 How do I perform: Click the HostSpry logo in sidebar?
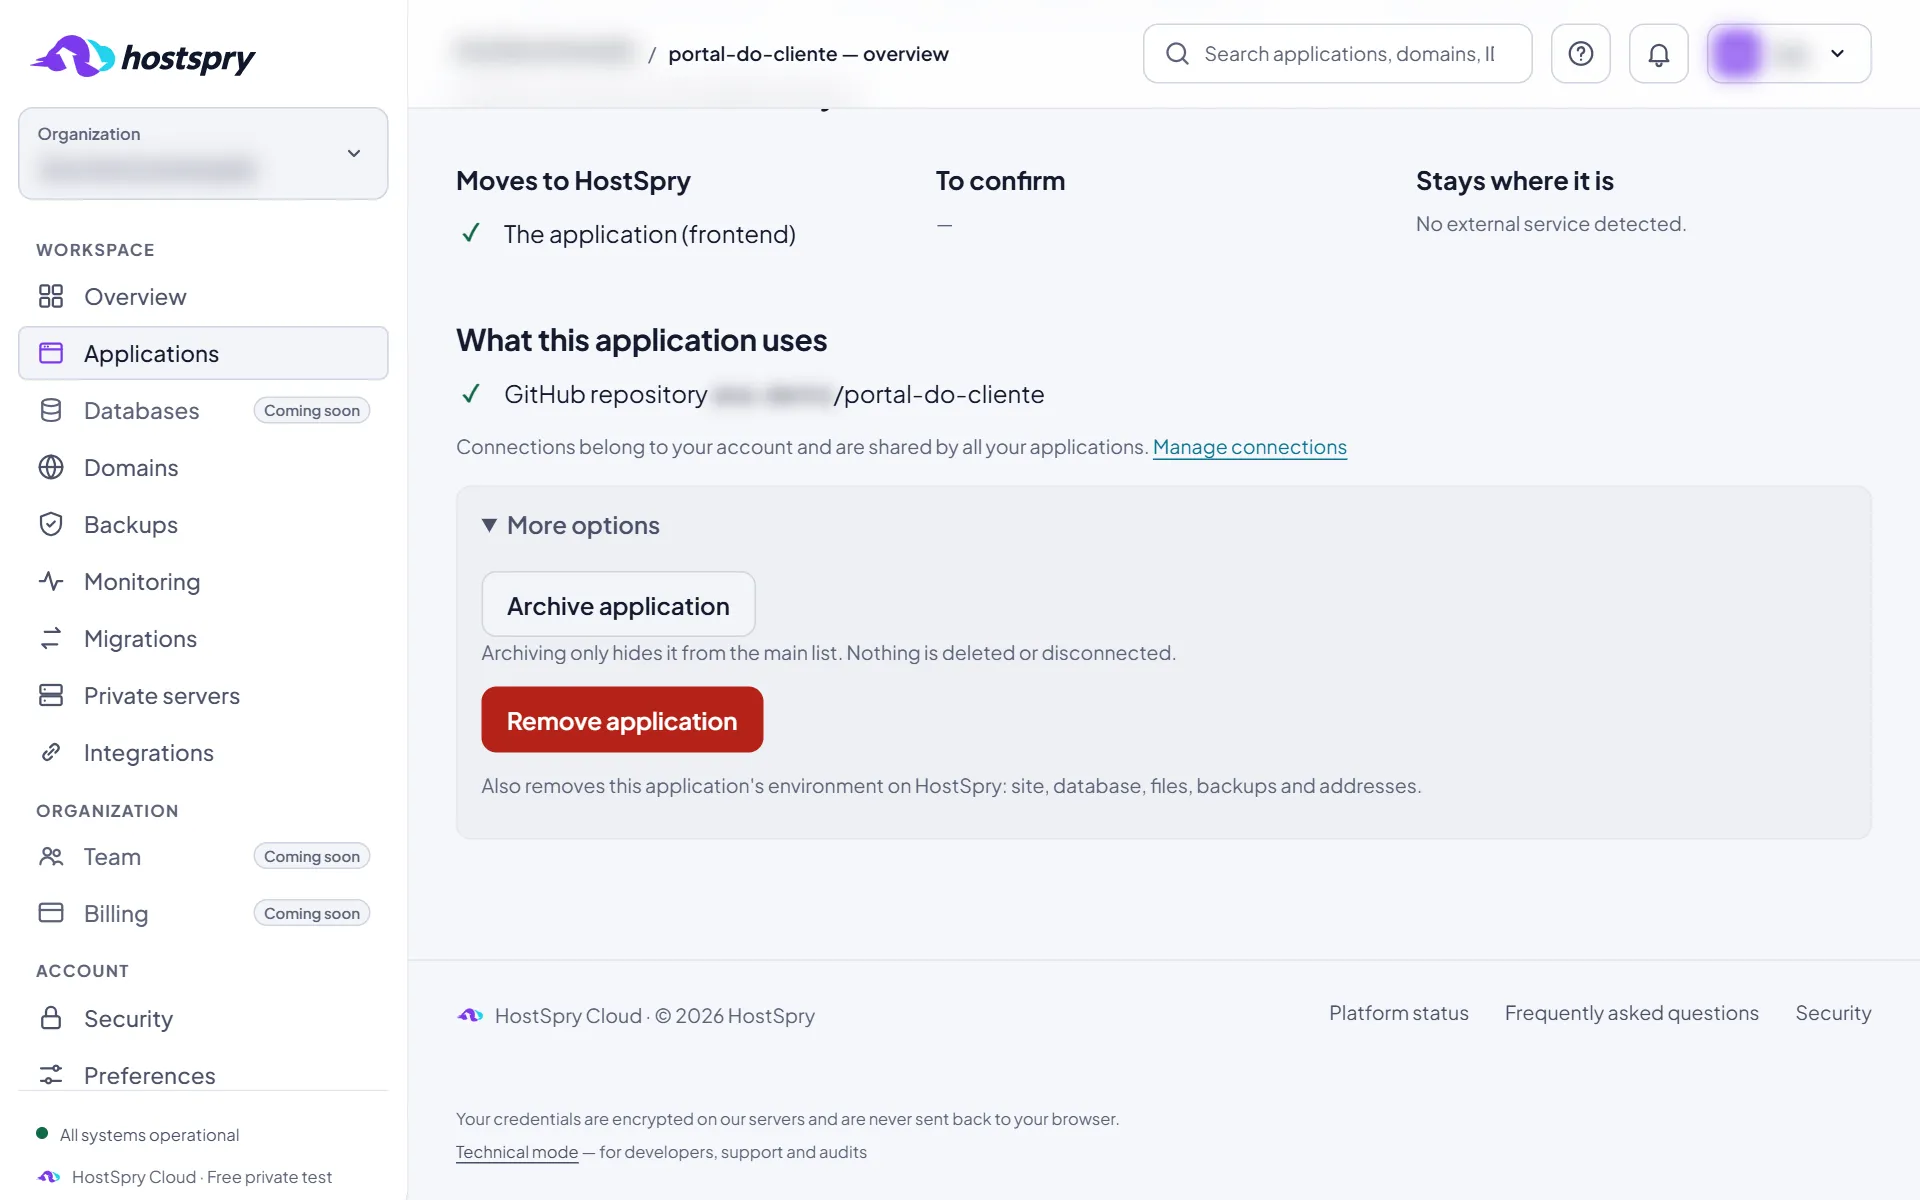[x=143, y=57]
